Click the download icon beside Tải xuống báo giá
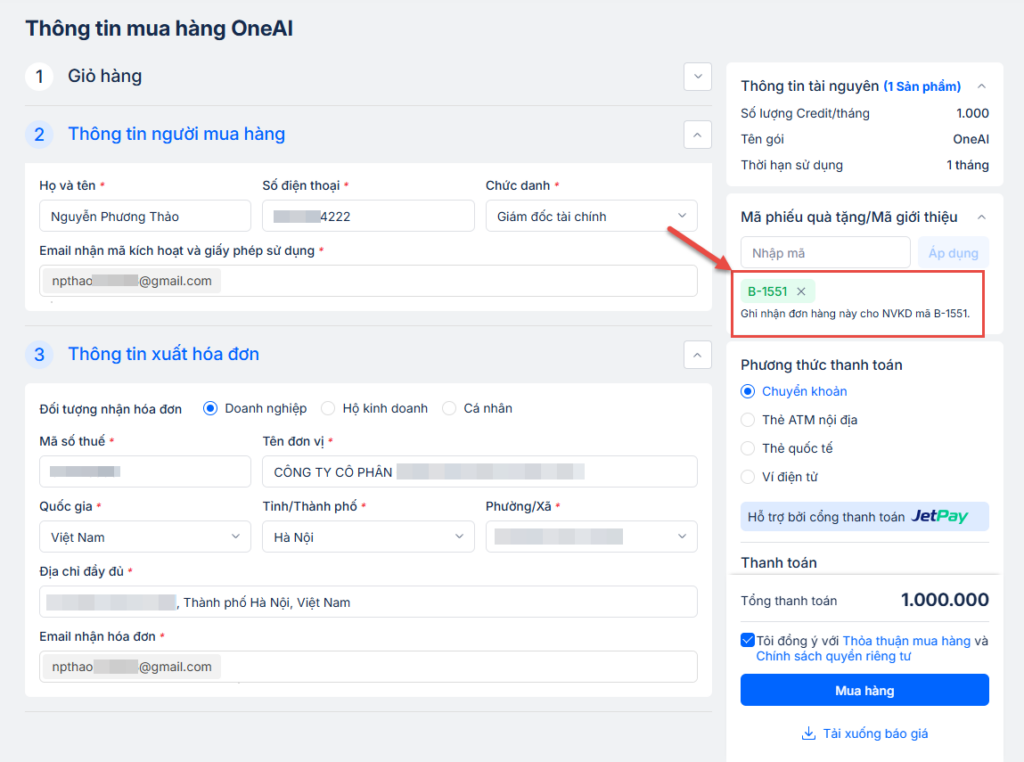 [809, 734]
